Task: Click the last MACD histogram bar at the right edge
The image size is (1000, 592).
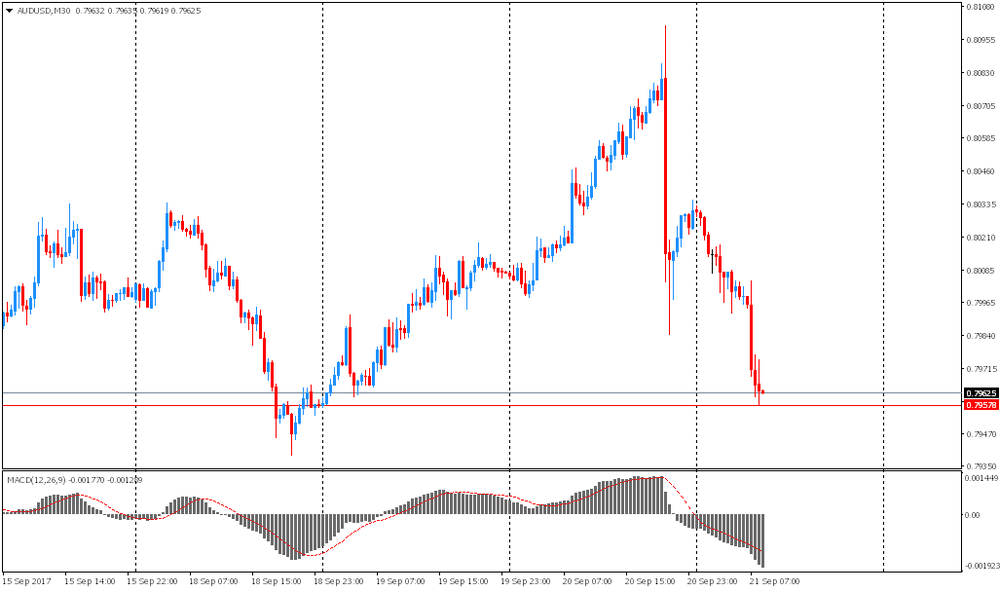Action: (x=762, y=540)
